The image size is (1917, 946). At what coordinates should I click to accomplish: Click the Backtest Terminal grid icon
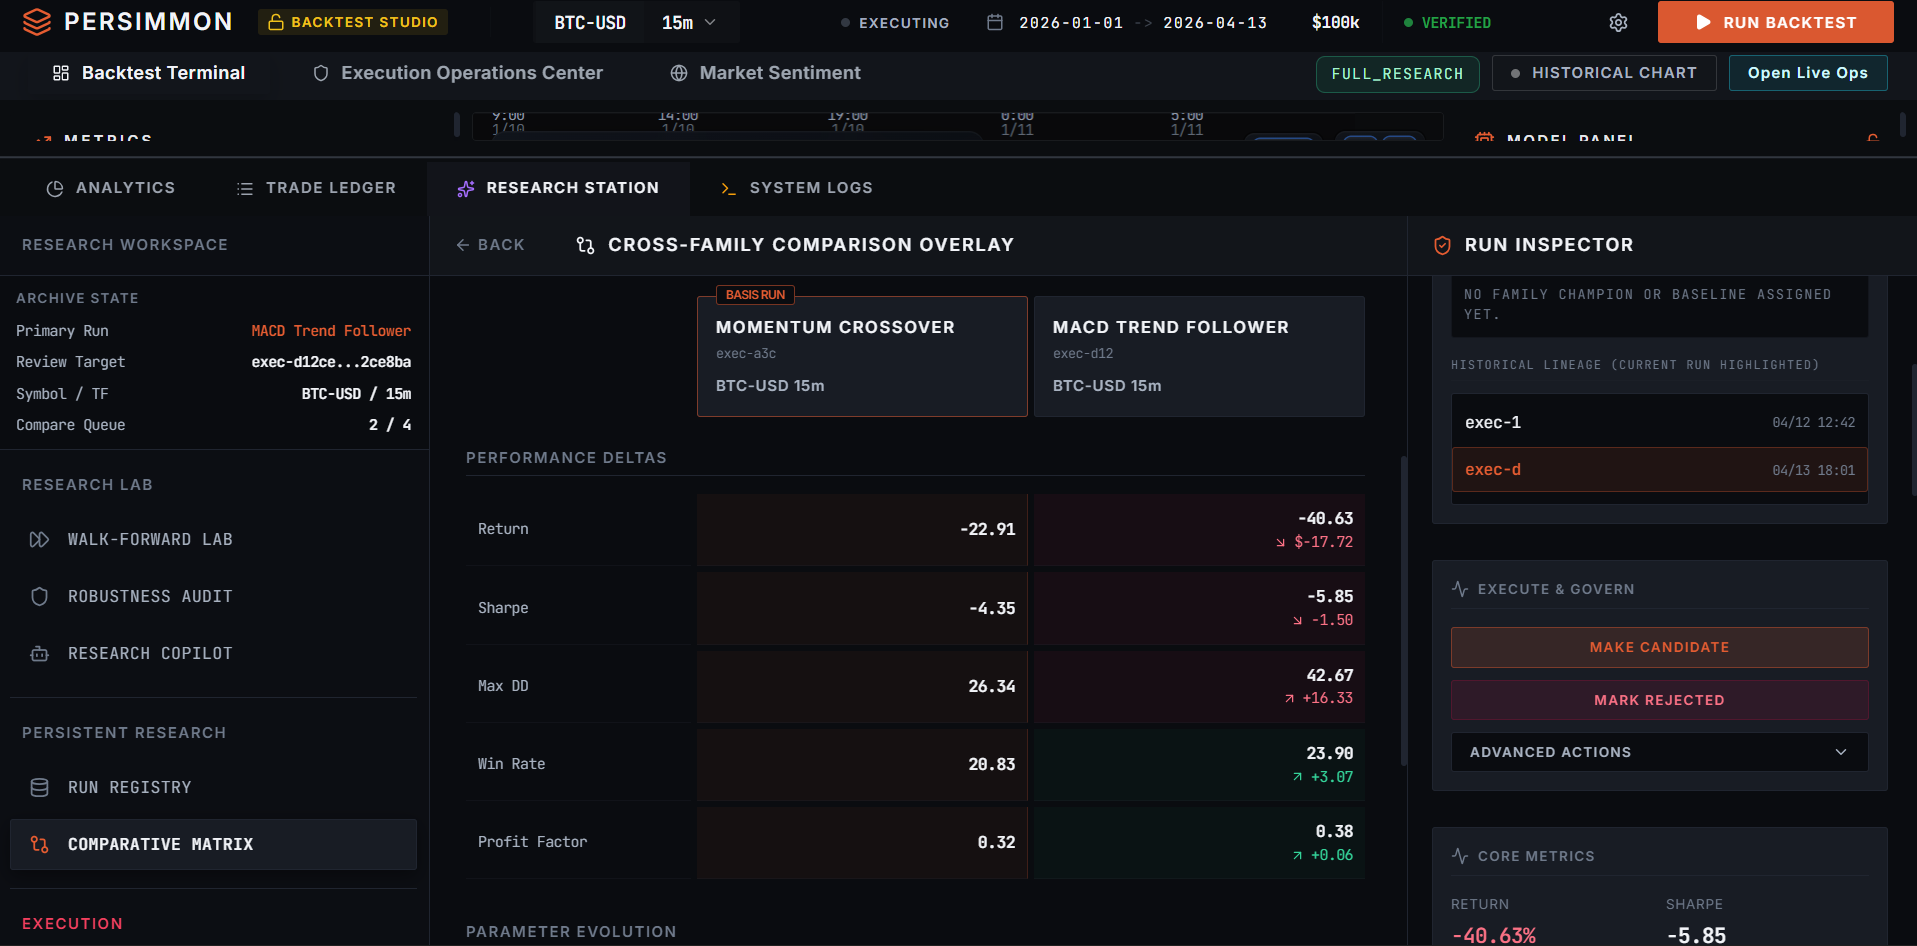pos(61,73)
